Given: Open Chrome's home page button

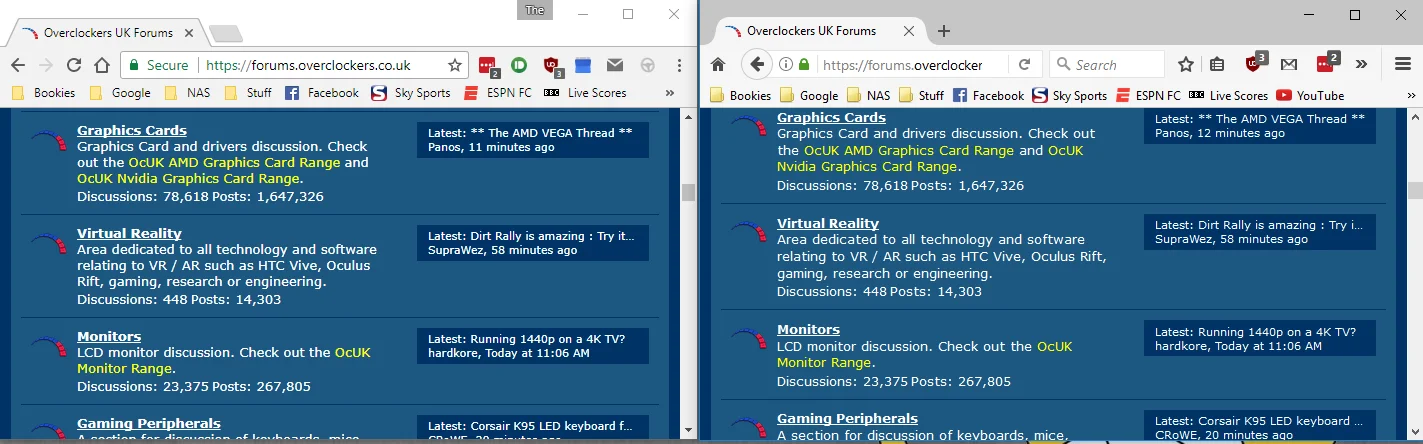Looking at the screenshot, I should (x=101, y=65).
